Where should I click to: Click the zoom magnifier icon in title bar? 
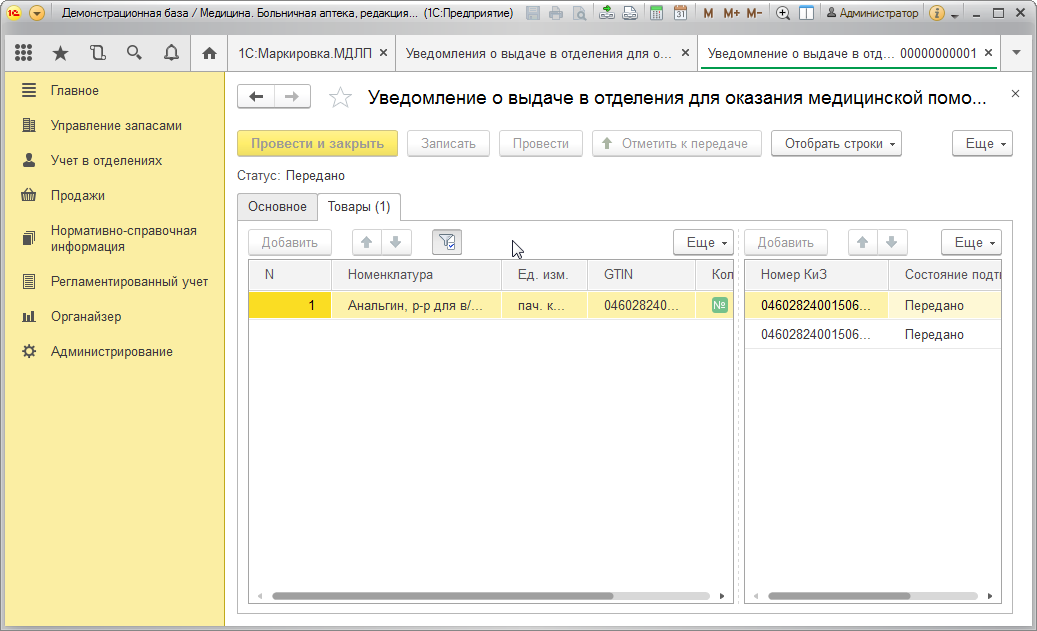(x=783, y=13)
